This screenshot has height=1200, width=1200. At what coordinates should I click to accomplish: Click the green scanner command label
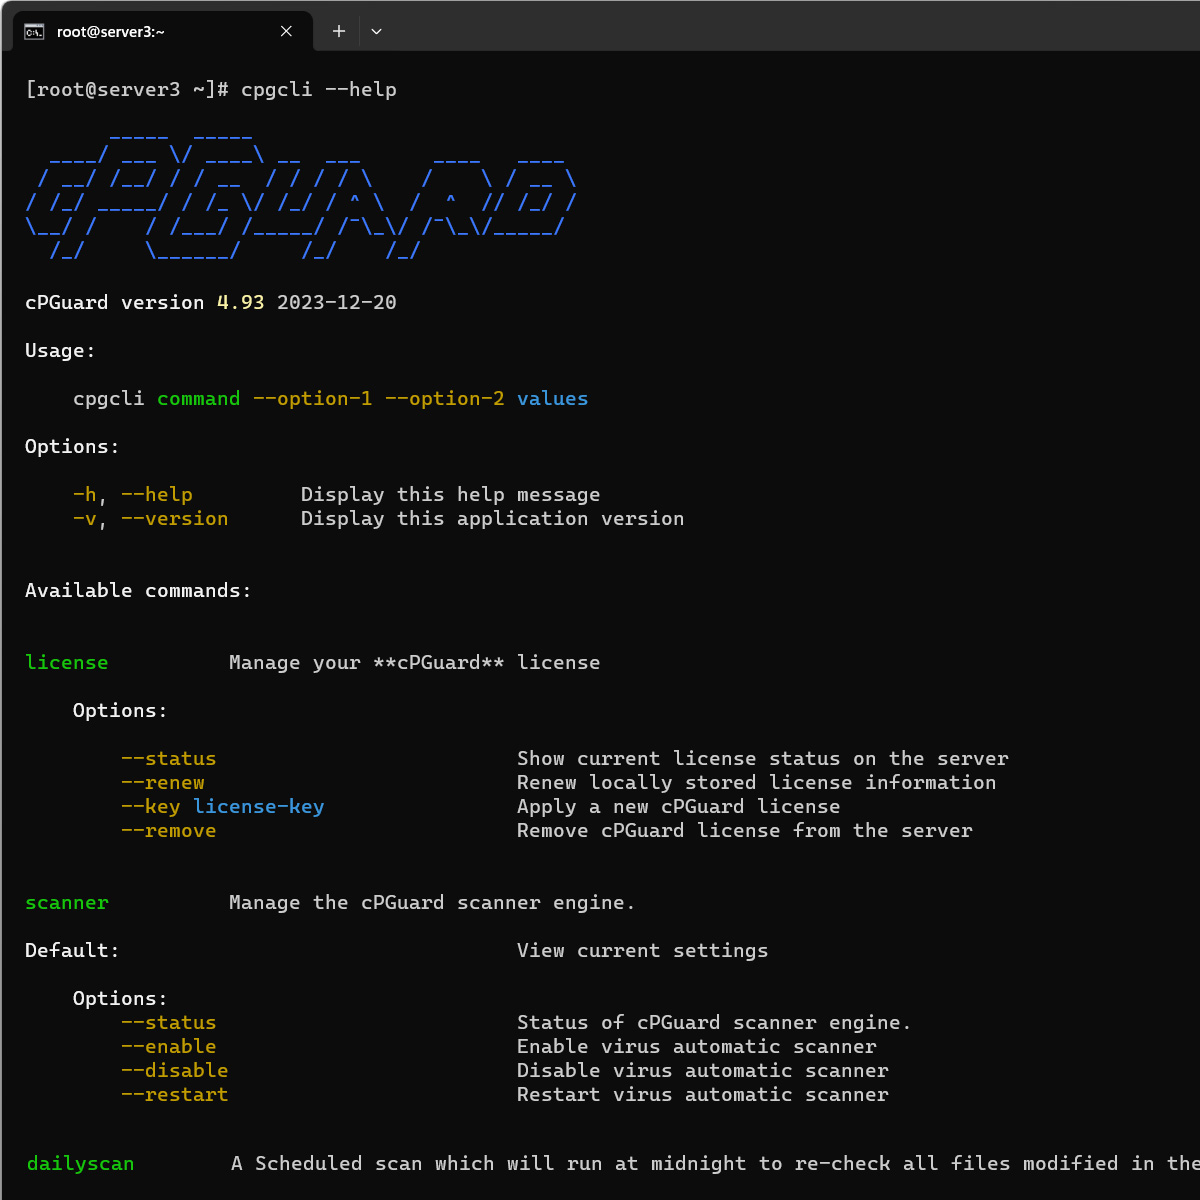(x=66, y=902)
